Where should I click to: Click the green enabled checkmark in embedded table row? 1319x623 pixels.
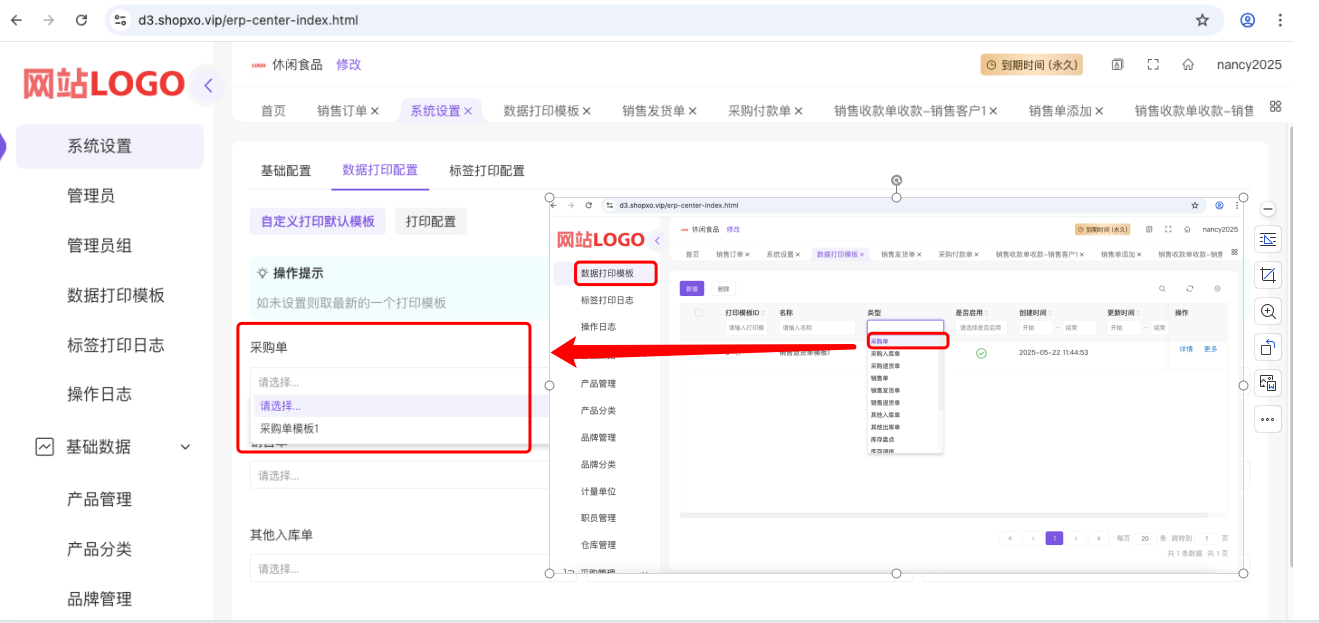(981, 353)
